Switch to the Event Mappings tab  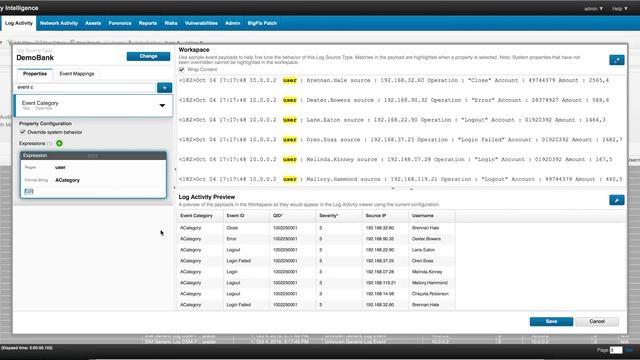[x=77, y=74]
